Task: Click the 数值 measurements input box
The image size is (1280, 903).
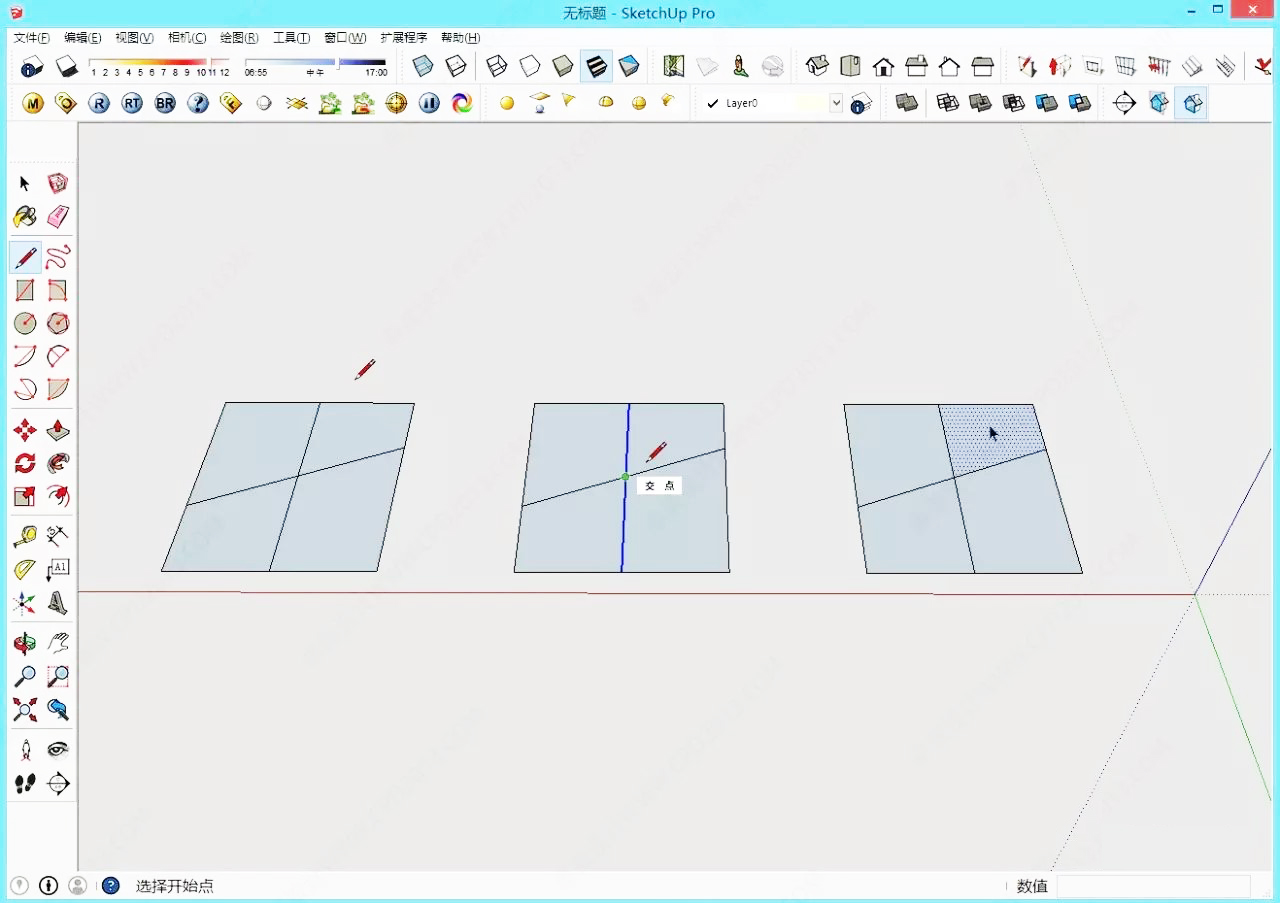Action: pos(1153,886)
